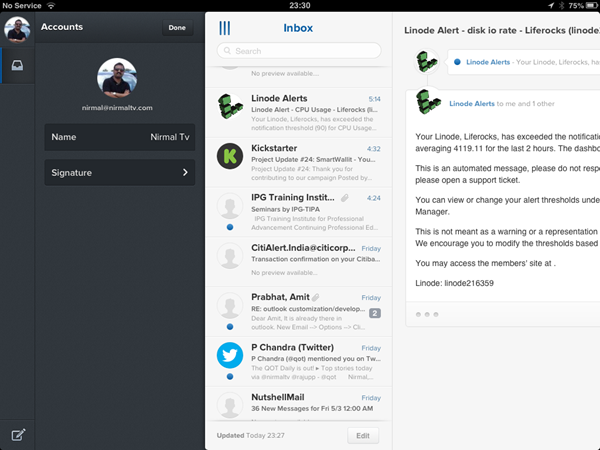Tap the three vertical bars menu icon
This screenshot has height=450, width=600.
pyautogui.click(x=225, y=28)
